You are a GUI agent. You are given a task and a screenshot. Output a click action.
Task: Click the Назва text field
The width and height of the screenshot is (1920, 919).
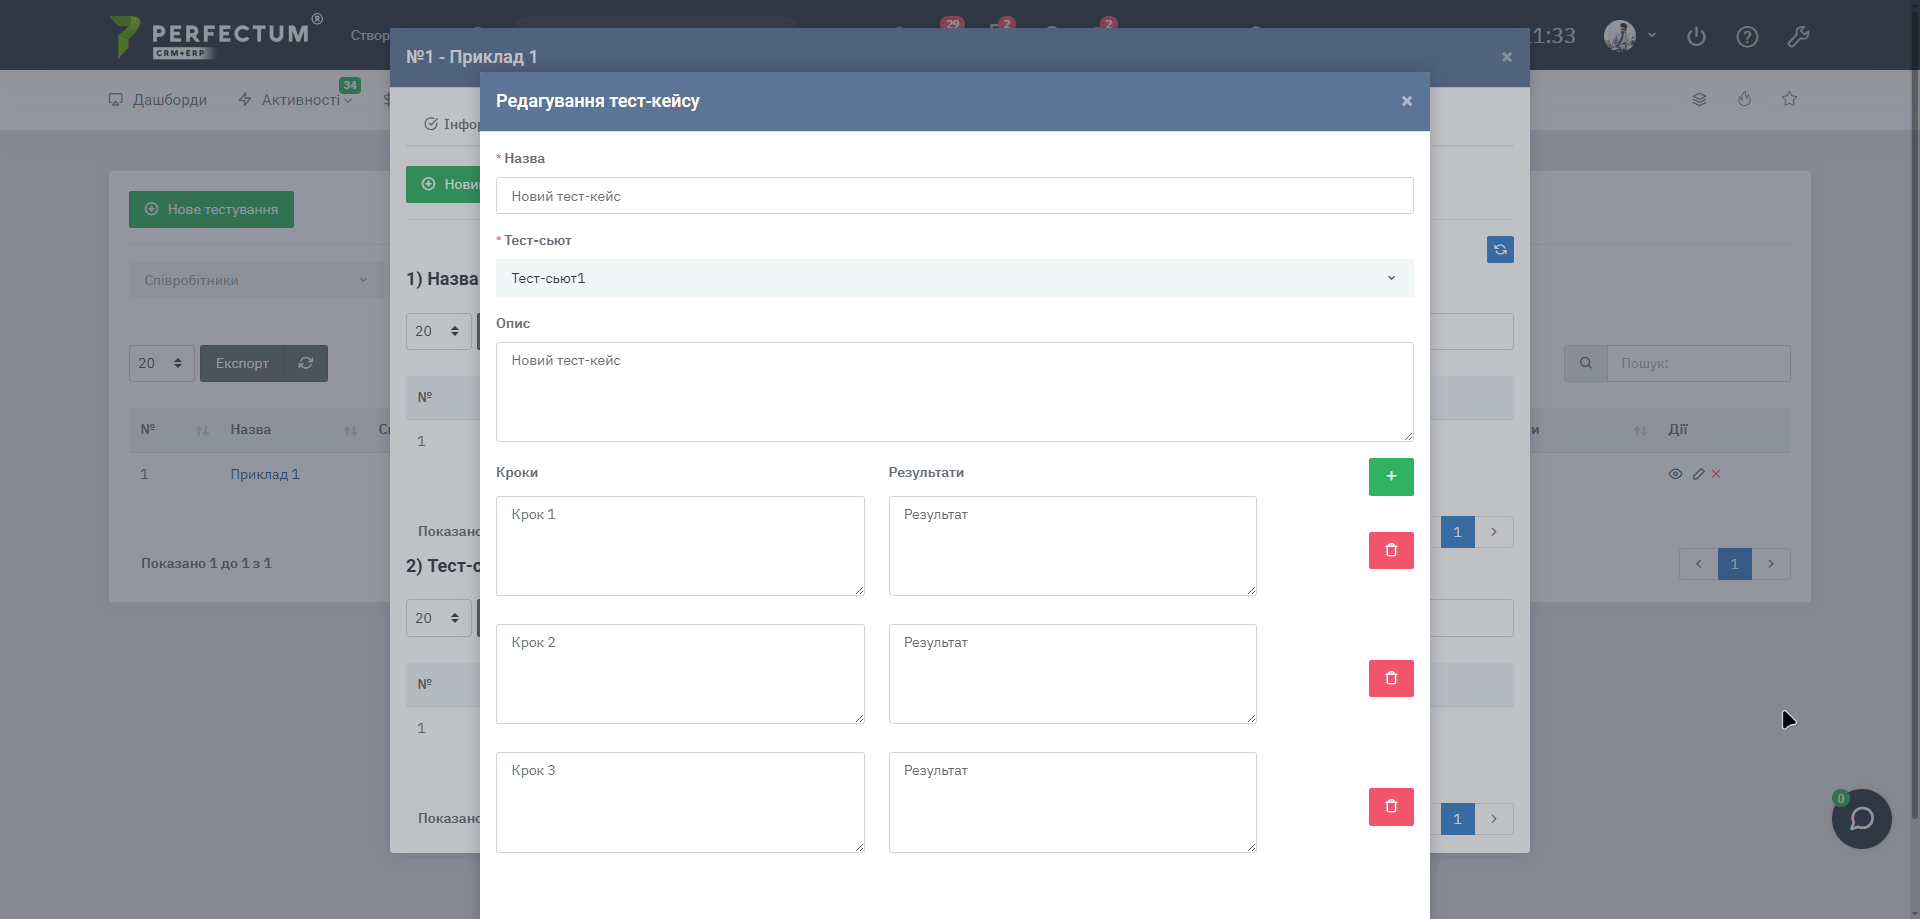click(954, 196)
